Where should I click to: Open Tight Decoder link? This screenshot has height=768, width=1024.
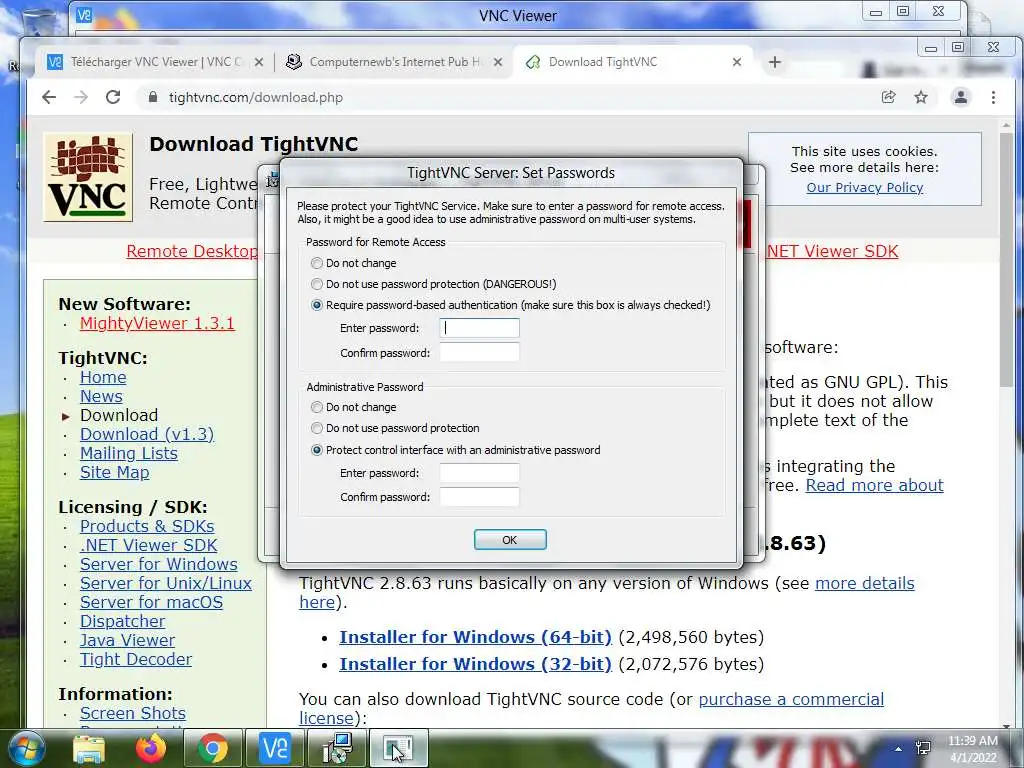pyautogui.click(x=136, y=659)
